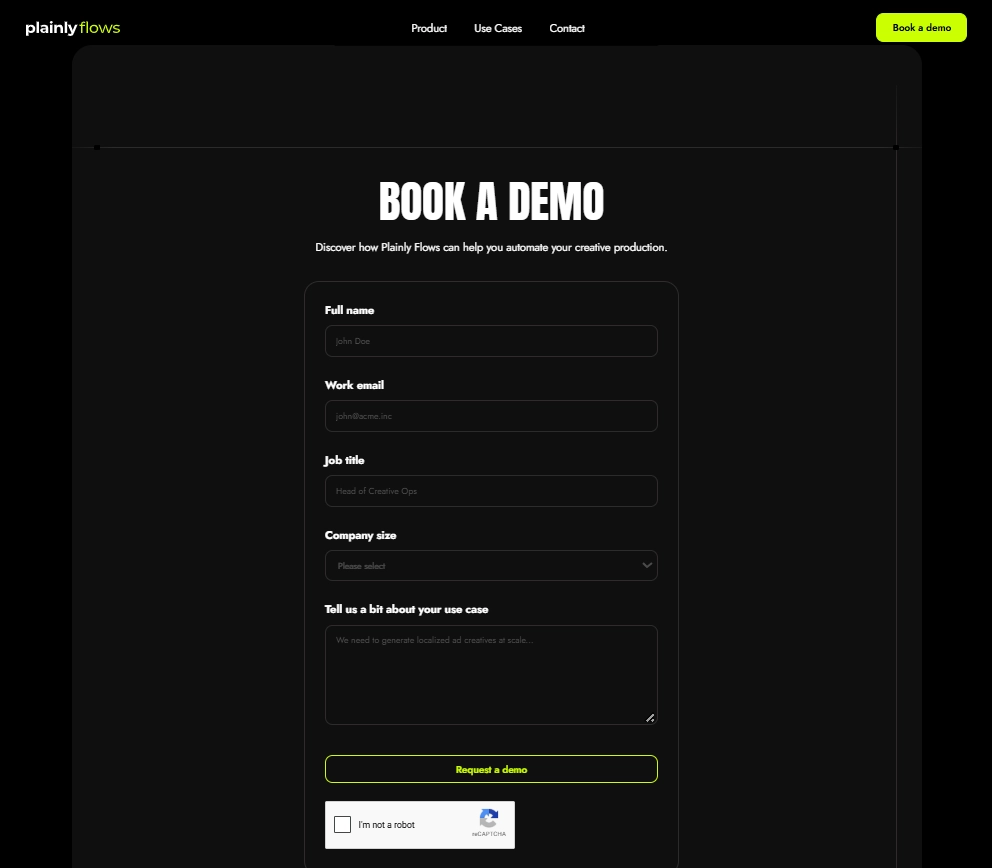Click the BOOK A DEMO heading
The image size is (992, 868).
coord(491,201)
